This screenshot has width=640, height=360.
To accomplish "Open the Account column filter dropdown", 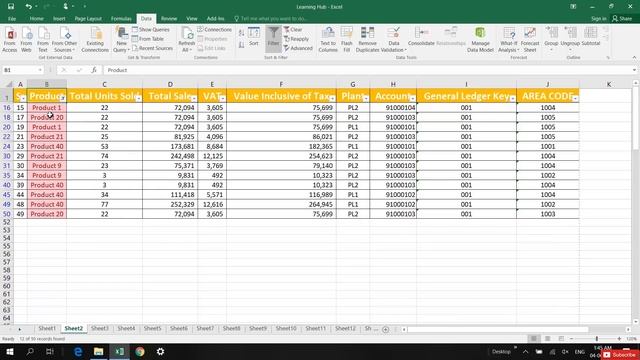I will click(413, 98).
